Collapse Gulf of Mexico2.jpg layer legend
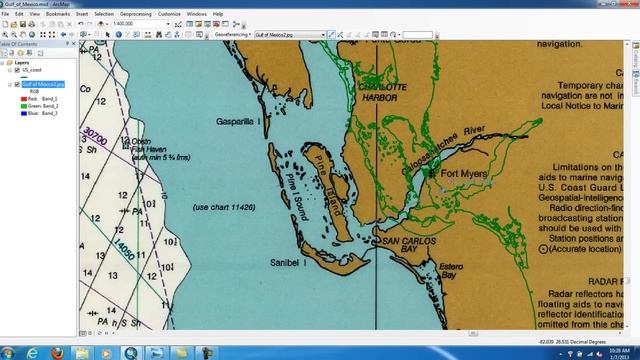This screenshot has width=640, height=360. point(10,84)
